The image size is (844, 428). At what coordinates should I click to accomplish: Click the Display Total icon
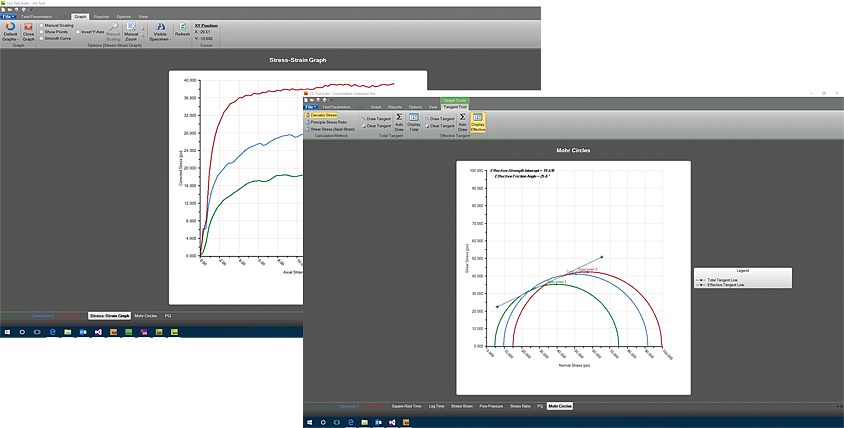coord(414,121)
